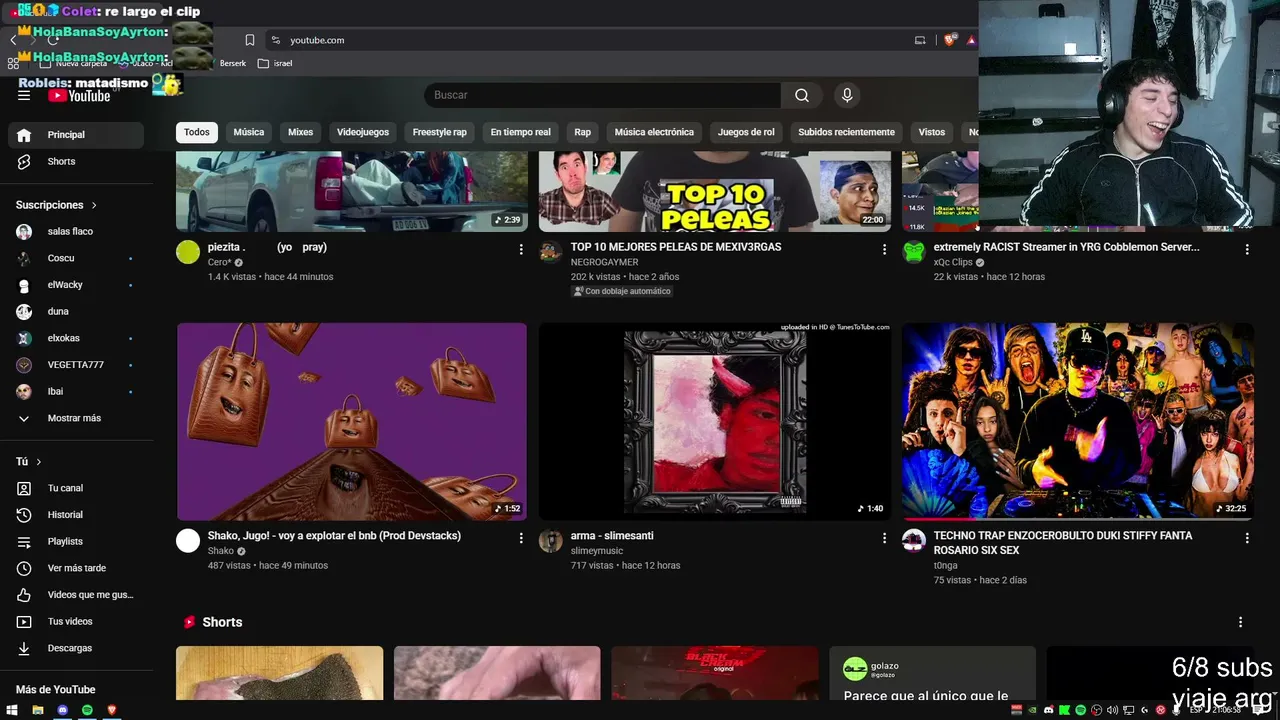Go to Principal in the sidebar
Image resolution: width=1280 pixels, height=720 pixels.
tap(76, 135)
